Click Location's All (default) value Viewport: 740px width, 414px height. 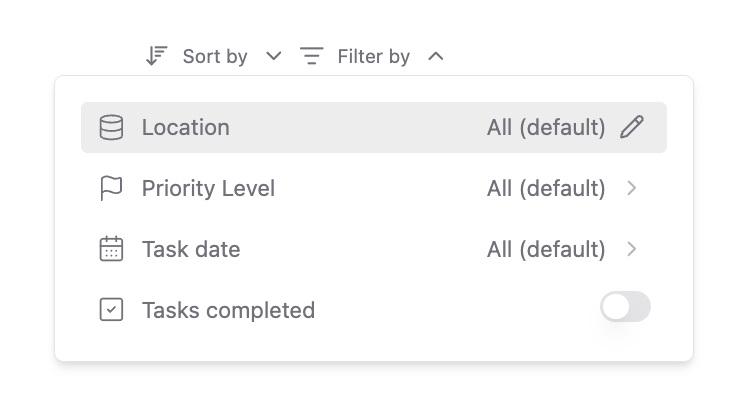546,127
